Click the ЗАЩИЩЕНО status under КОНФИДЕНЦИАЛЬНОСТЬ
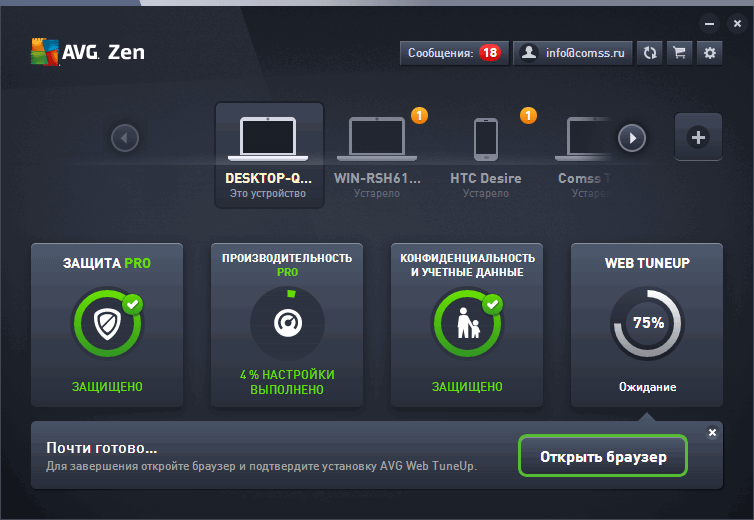Screen dimensions: 754x520 (x=467, y=387)
